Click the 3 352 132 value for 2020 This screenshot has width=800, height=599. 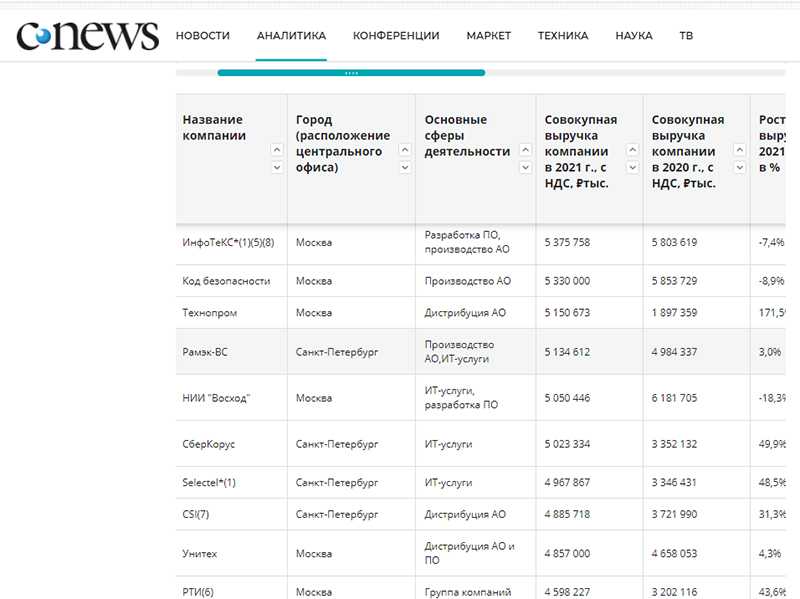674,444
